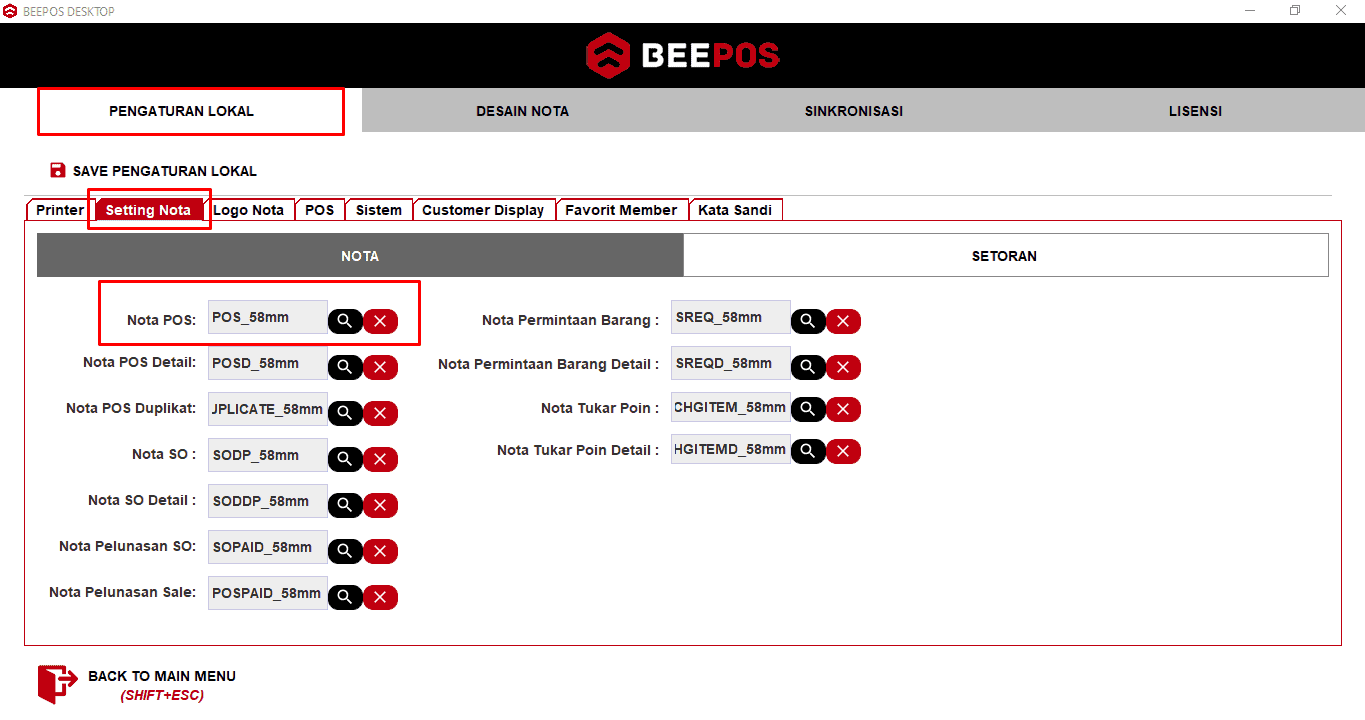The height and width of the screenshot is (720, 1365).
Task: Minimize the BEEPOS Desktop window
Action: coord(1250,11)
